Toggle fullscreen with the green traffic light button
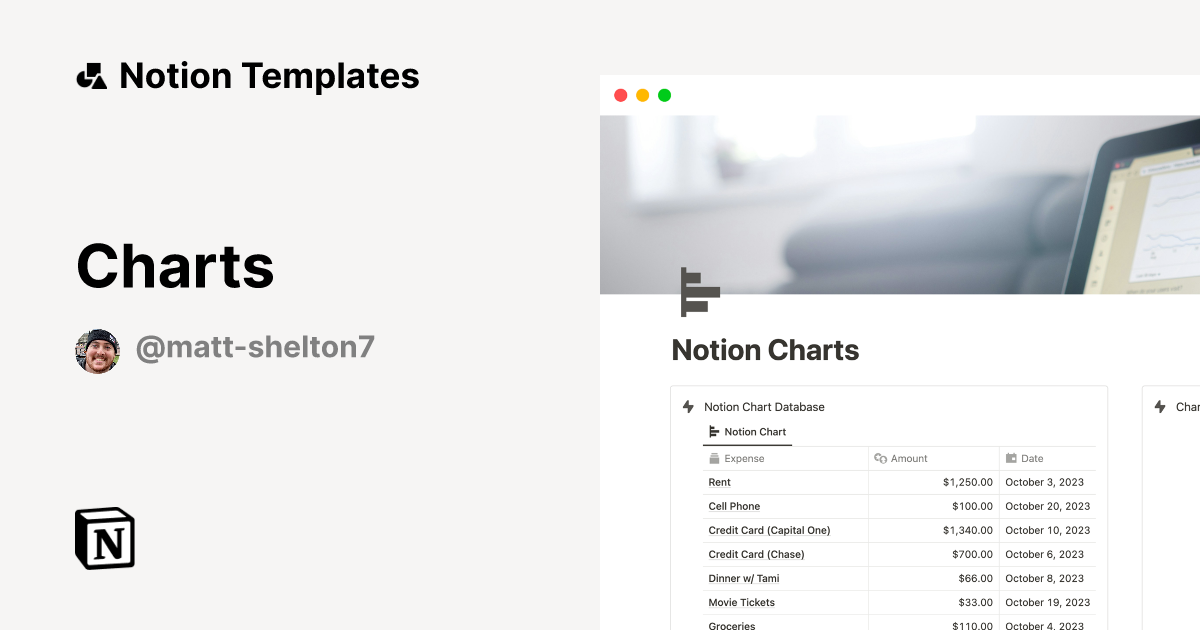1200x630 pixels. 663,94
